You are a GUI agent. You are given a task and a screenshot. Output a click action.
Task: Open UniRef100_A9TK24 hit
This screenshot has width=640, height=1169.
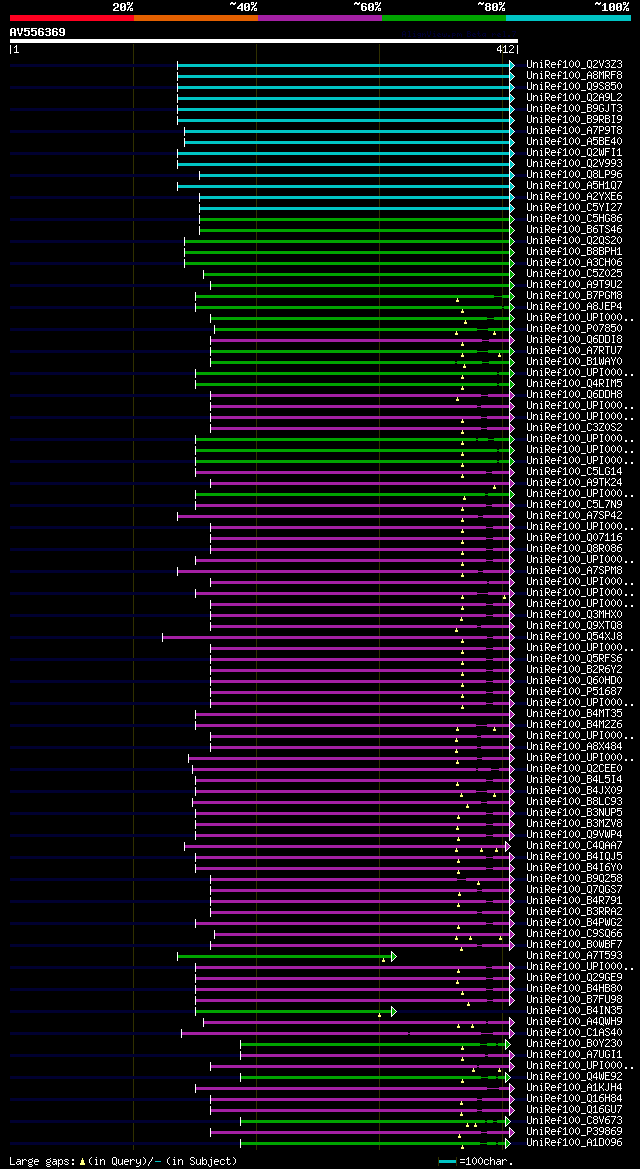[574, 483]
